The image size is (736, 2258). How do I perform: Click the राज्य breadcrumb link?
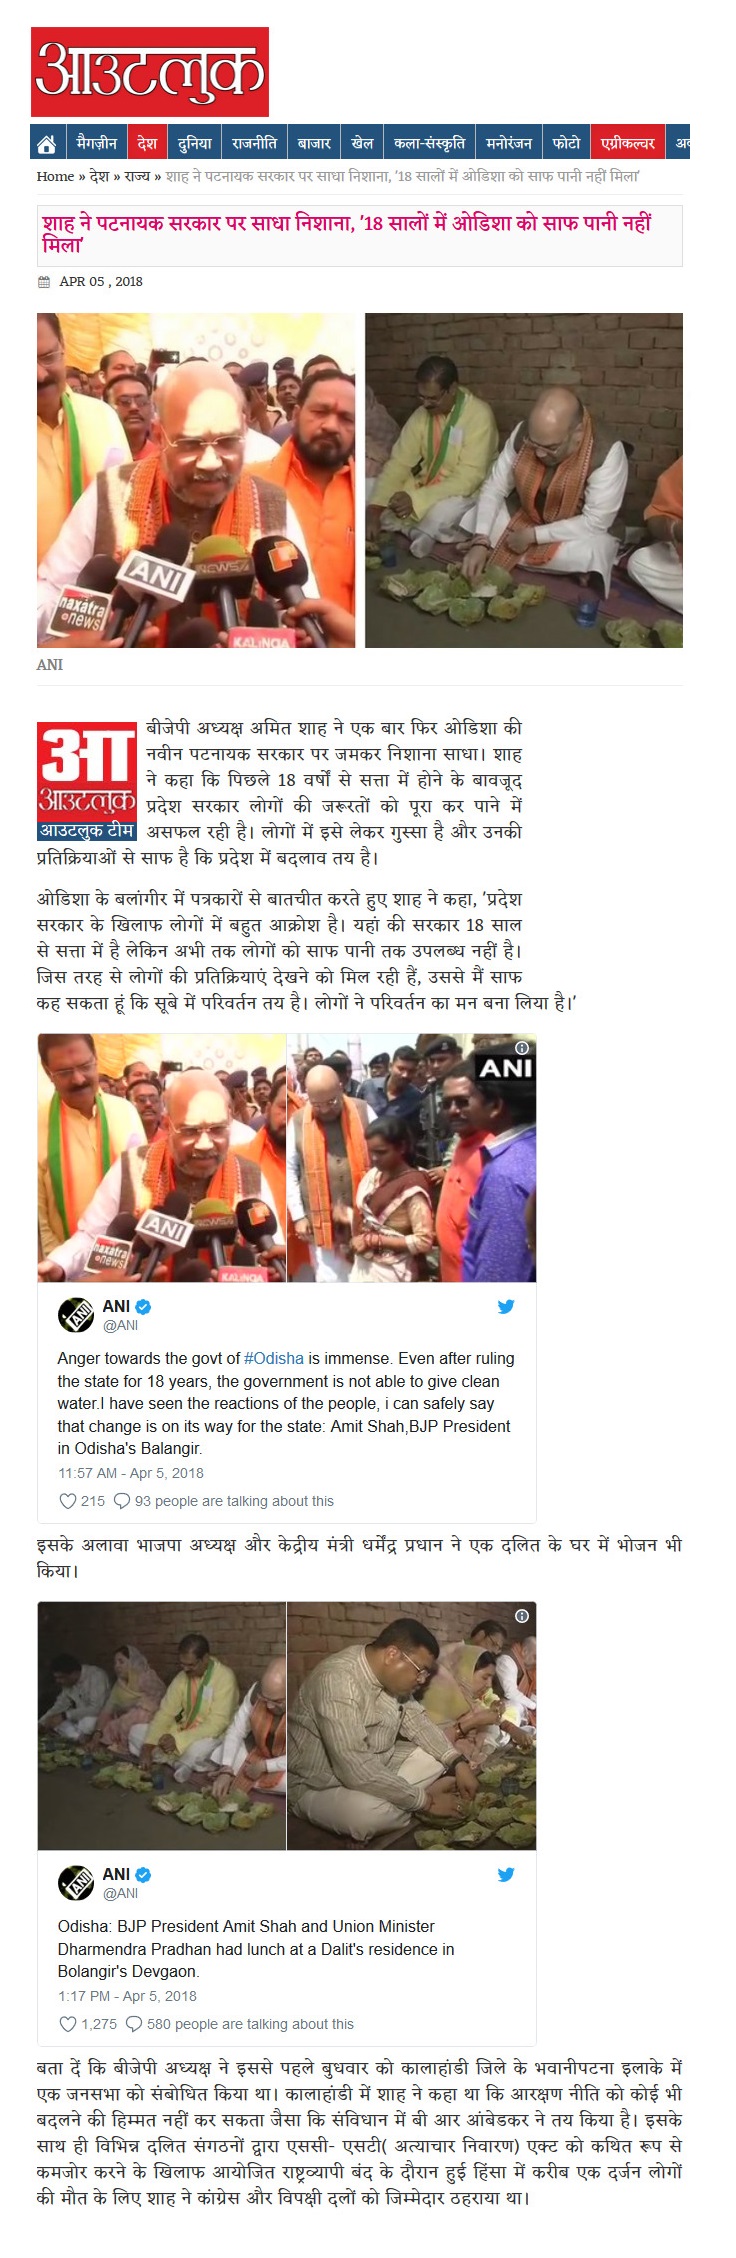point(138,176)
